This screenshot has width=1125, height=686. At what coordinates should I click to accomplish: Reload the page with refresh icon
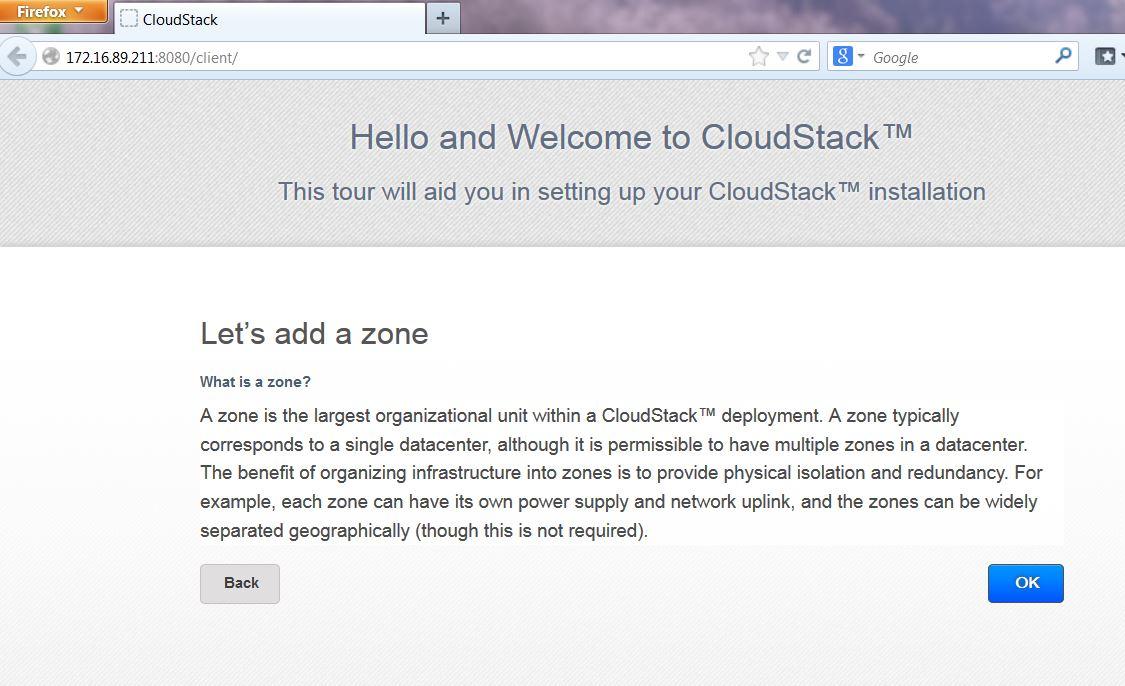click(804, 57)
